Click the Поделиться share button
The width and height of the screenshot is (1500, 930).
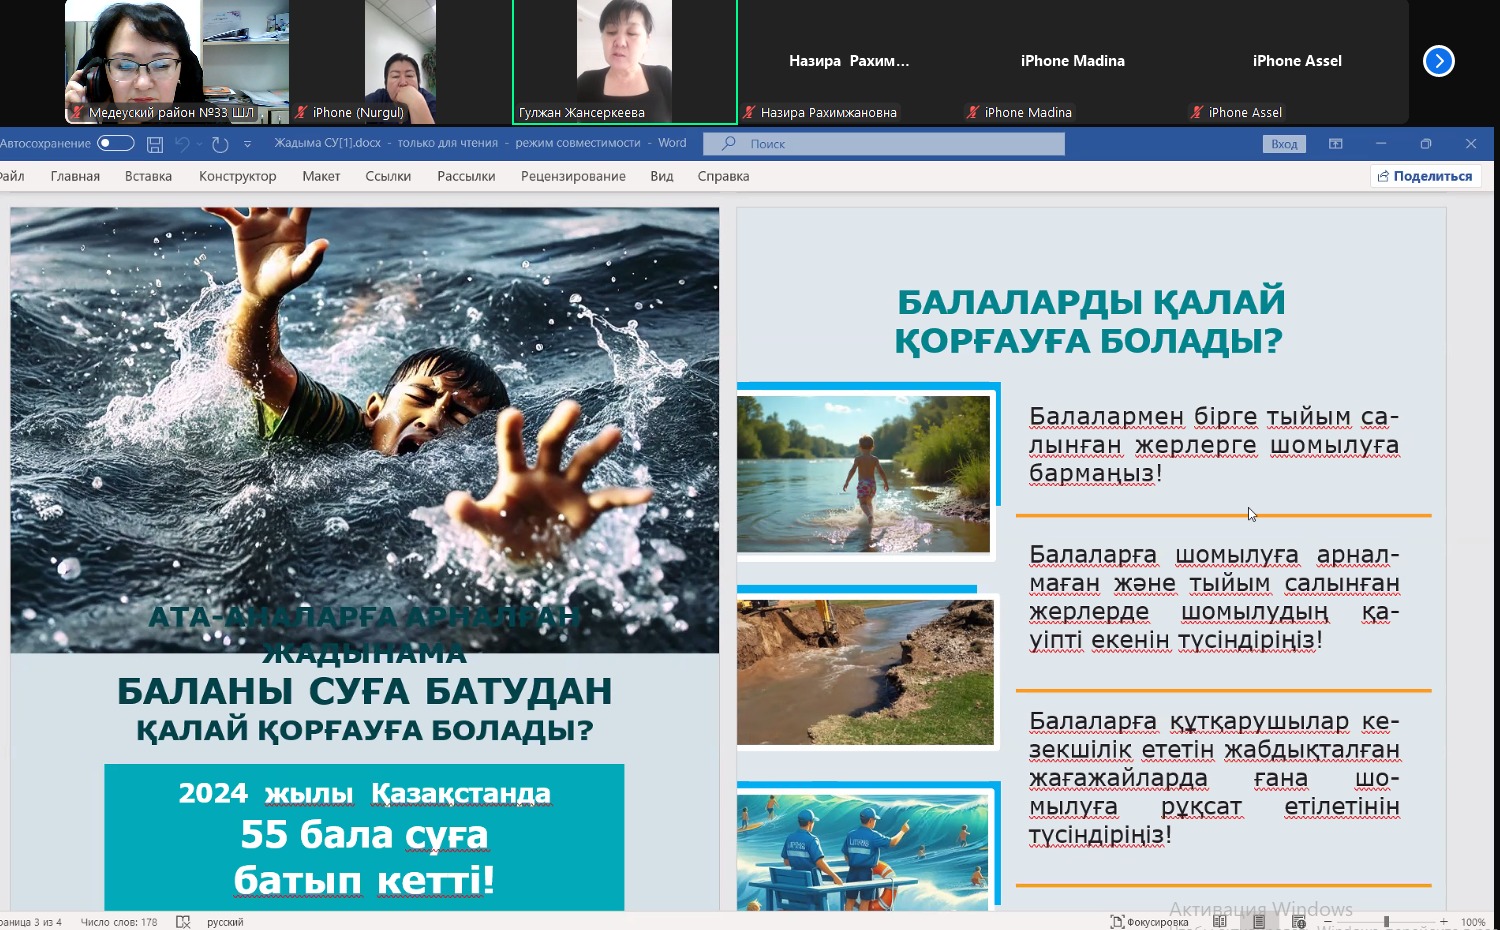pyautogui.click(x=1425, y=176)
